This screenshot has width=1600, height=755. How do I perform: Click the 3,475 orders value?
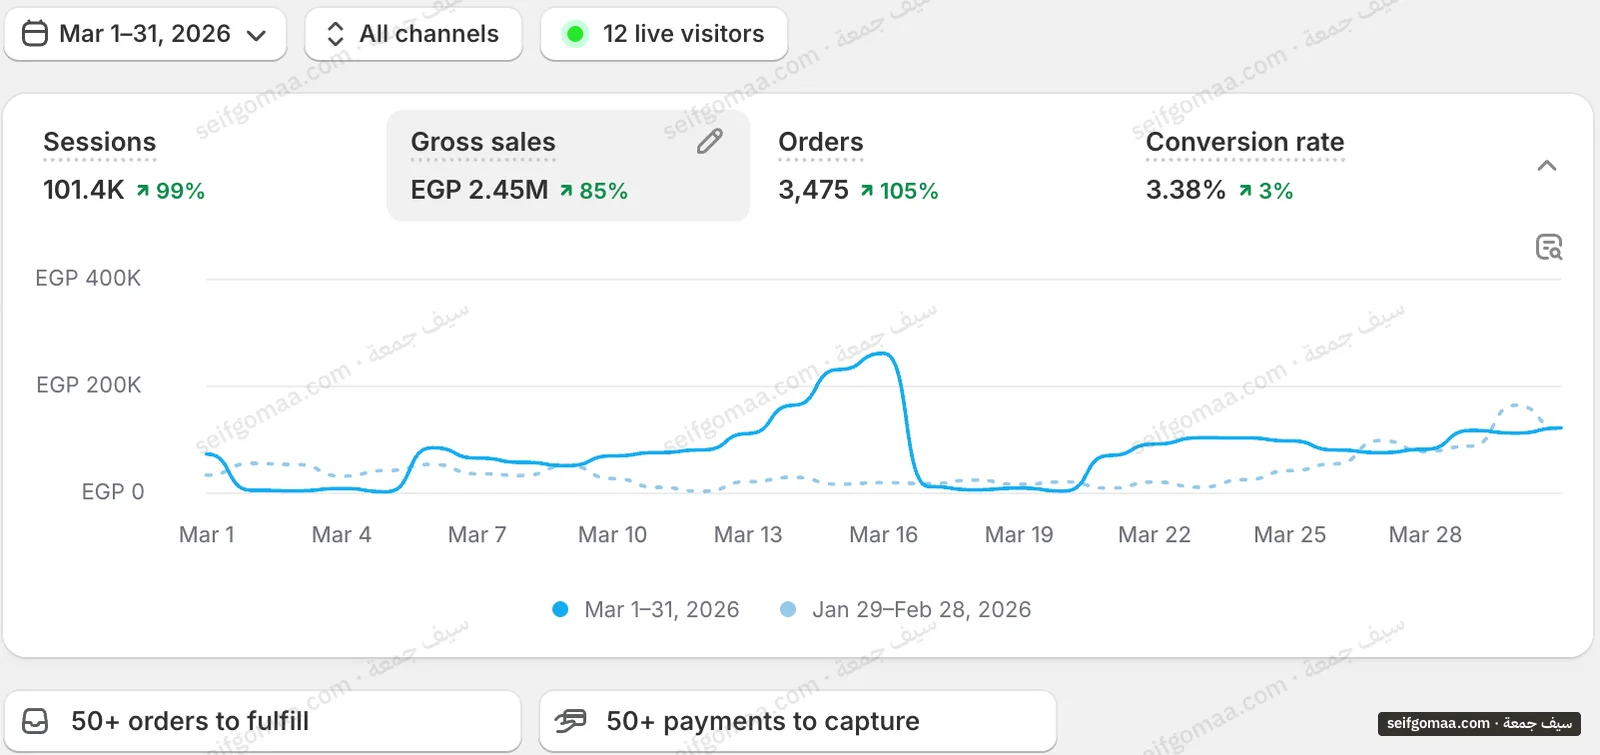click(x=813, y=190)
